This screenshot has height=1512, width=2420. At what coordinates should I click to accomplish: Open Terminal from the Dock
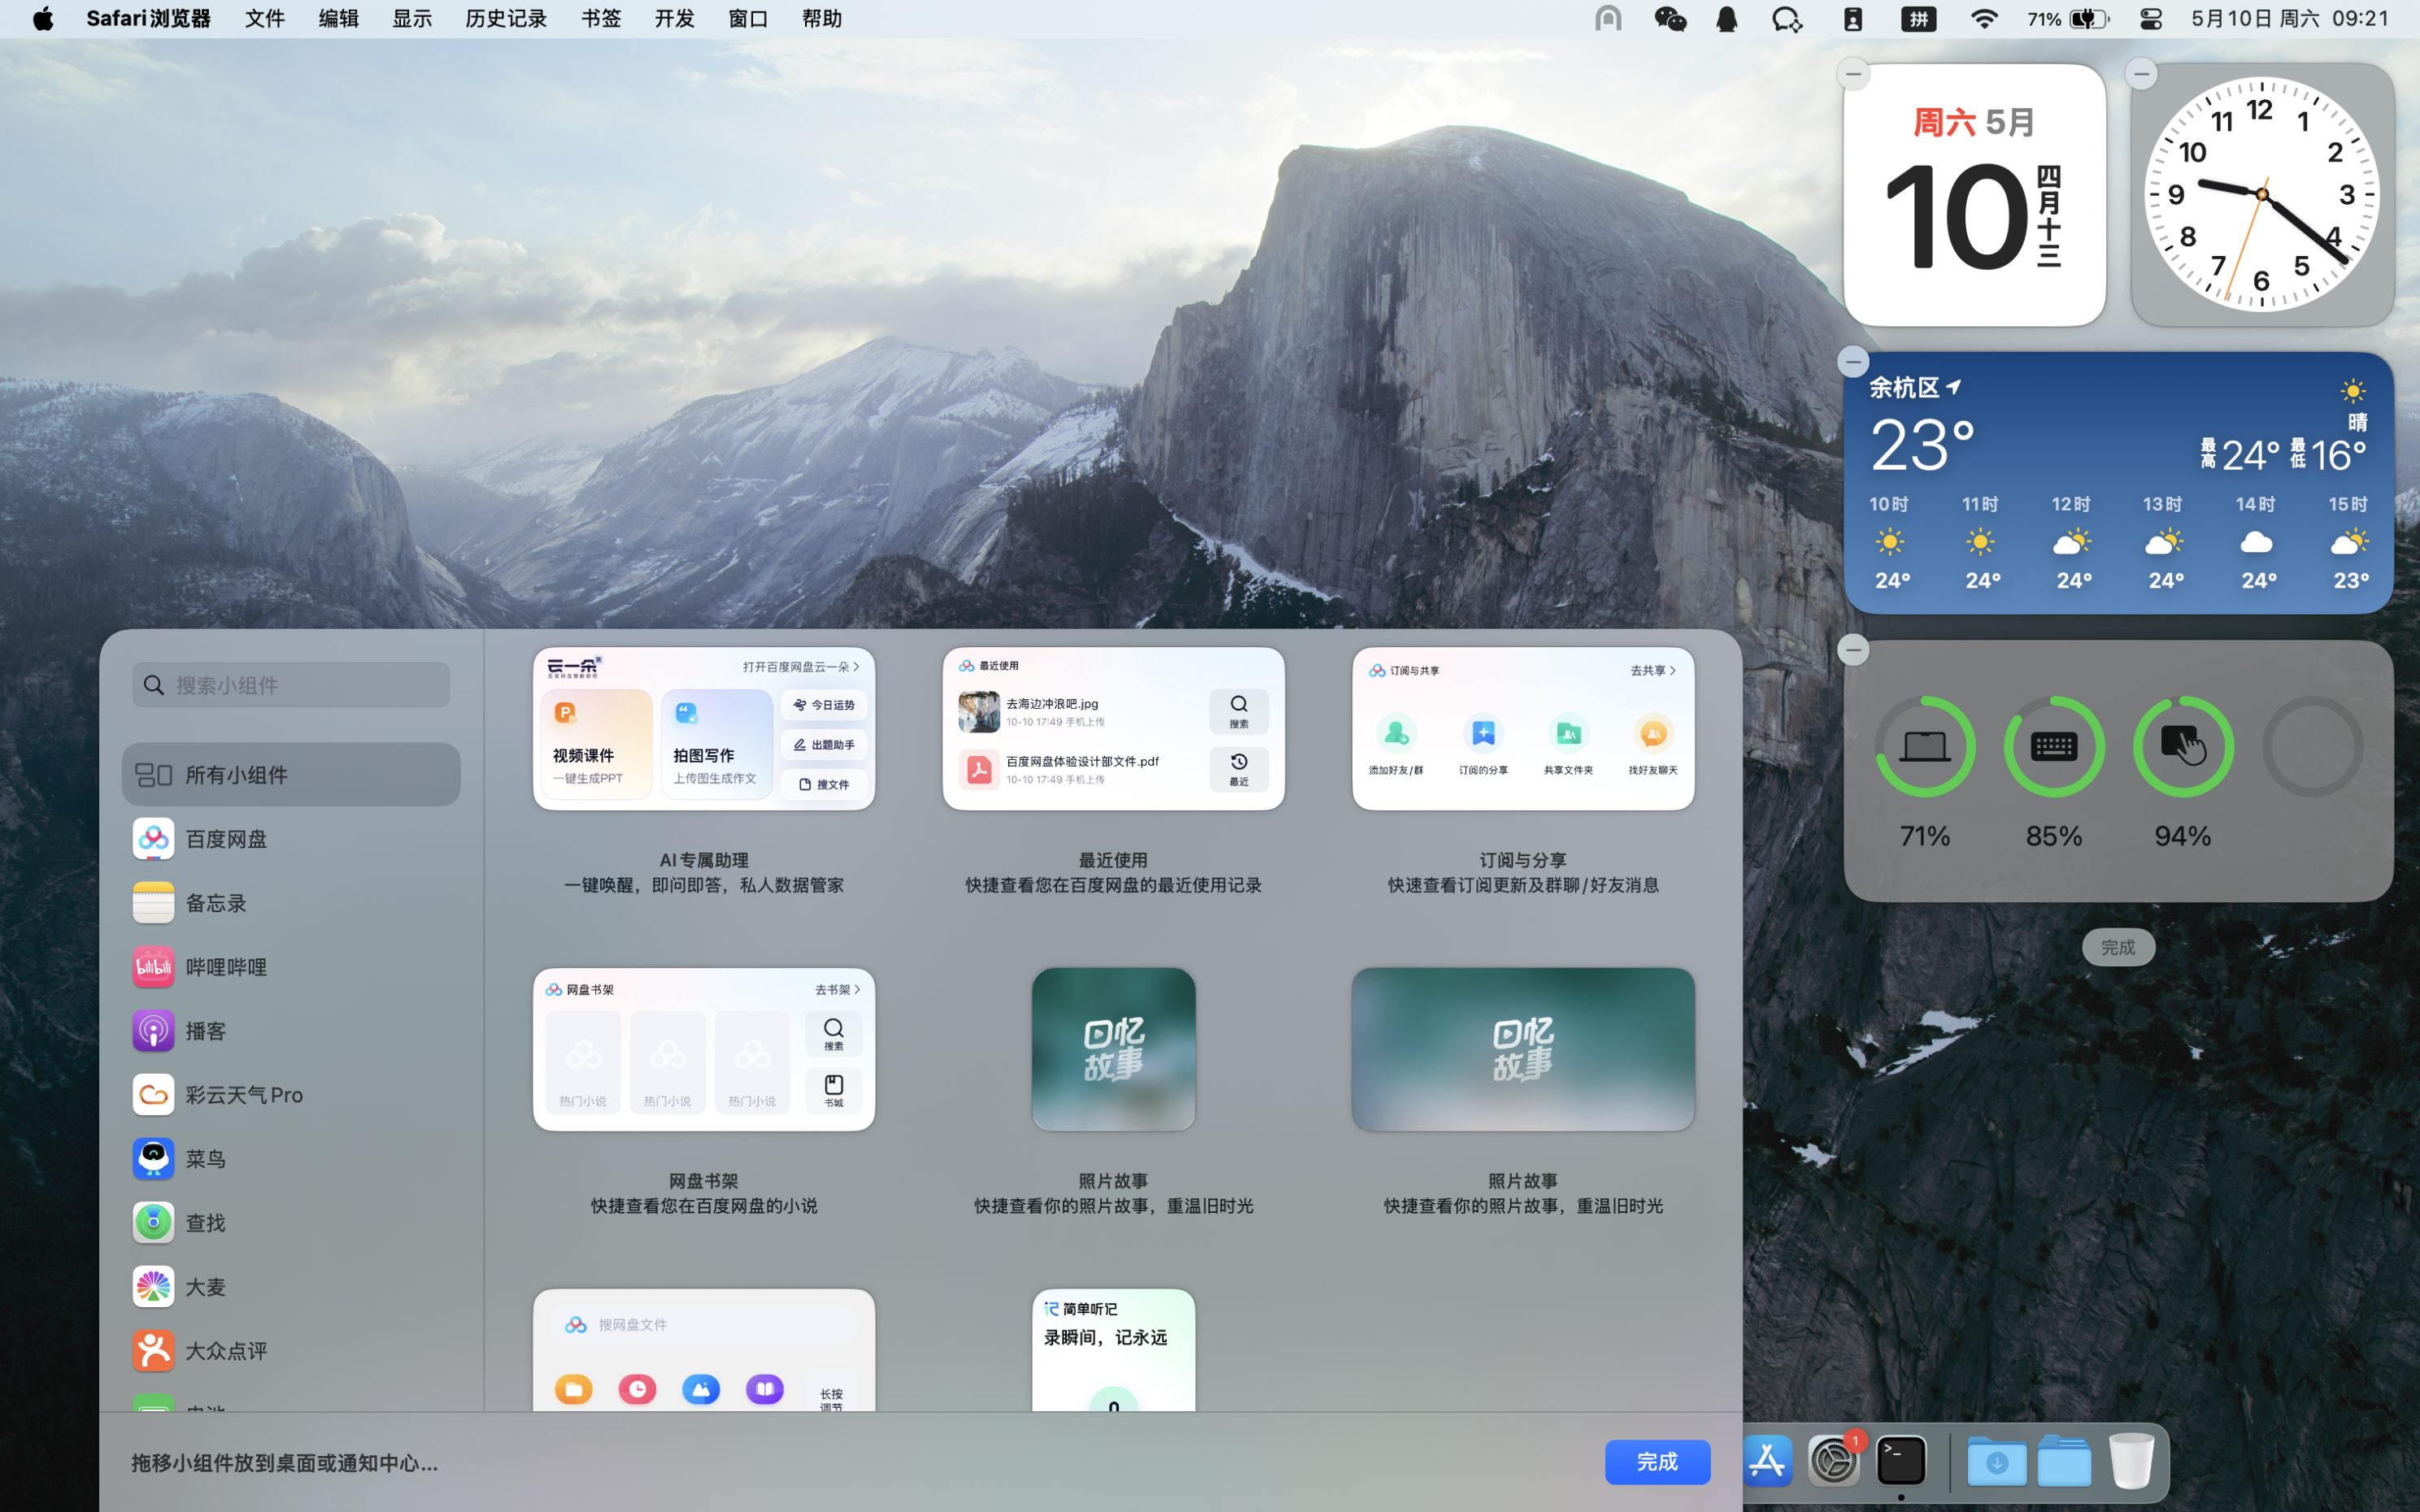tap(1900, 1461)
